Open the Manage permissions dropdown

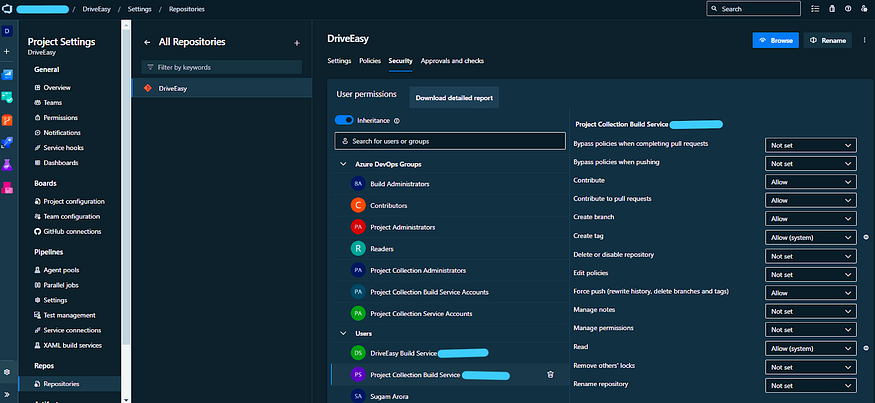pyautogui.click(x=810, y=330)
